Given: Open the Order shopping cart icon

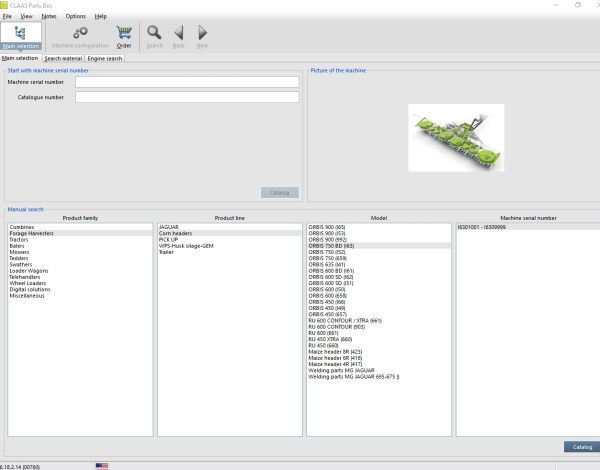Looking at the screenshot, I should point(124,33).
